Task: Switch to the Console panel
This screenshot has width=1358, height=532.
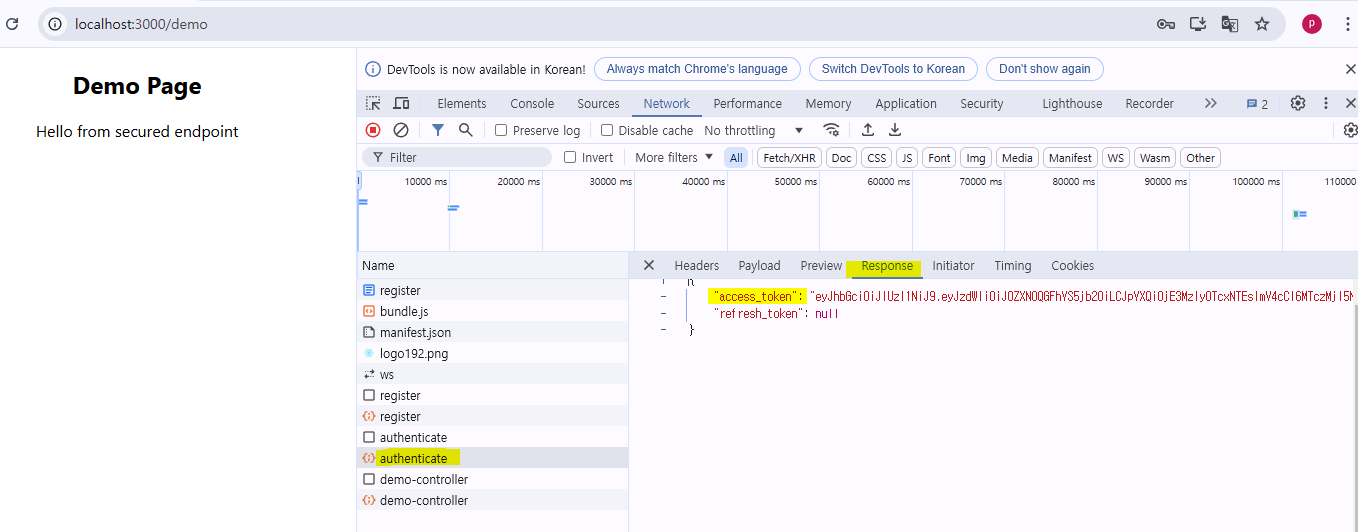Action: coord(532,103)
